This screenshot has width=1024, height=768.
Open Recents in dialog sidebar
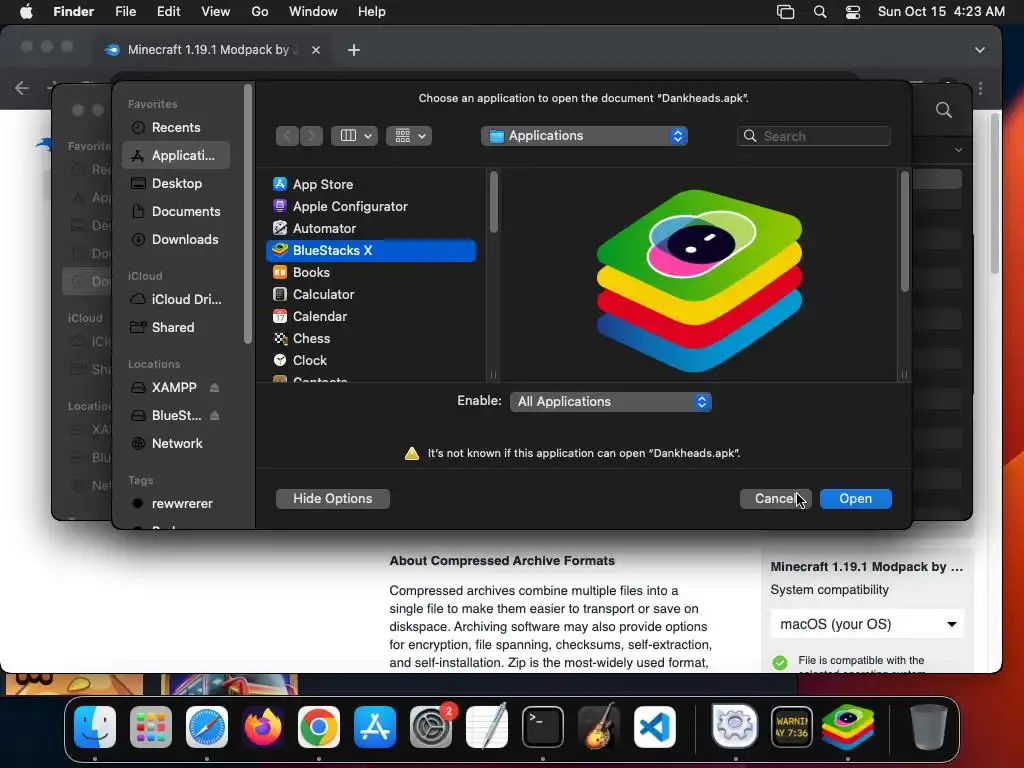[x=176, y=127]
